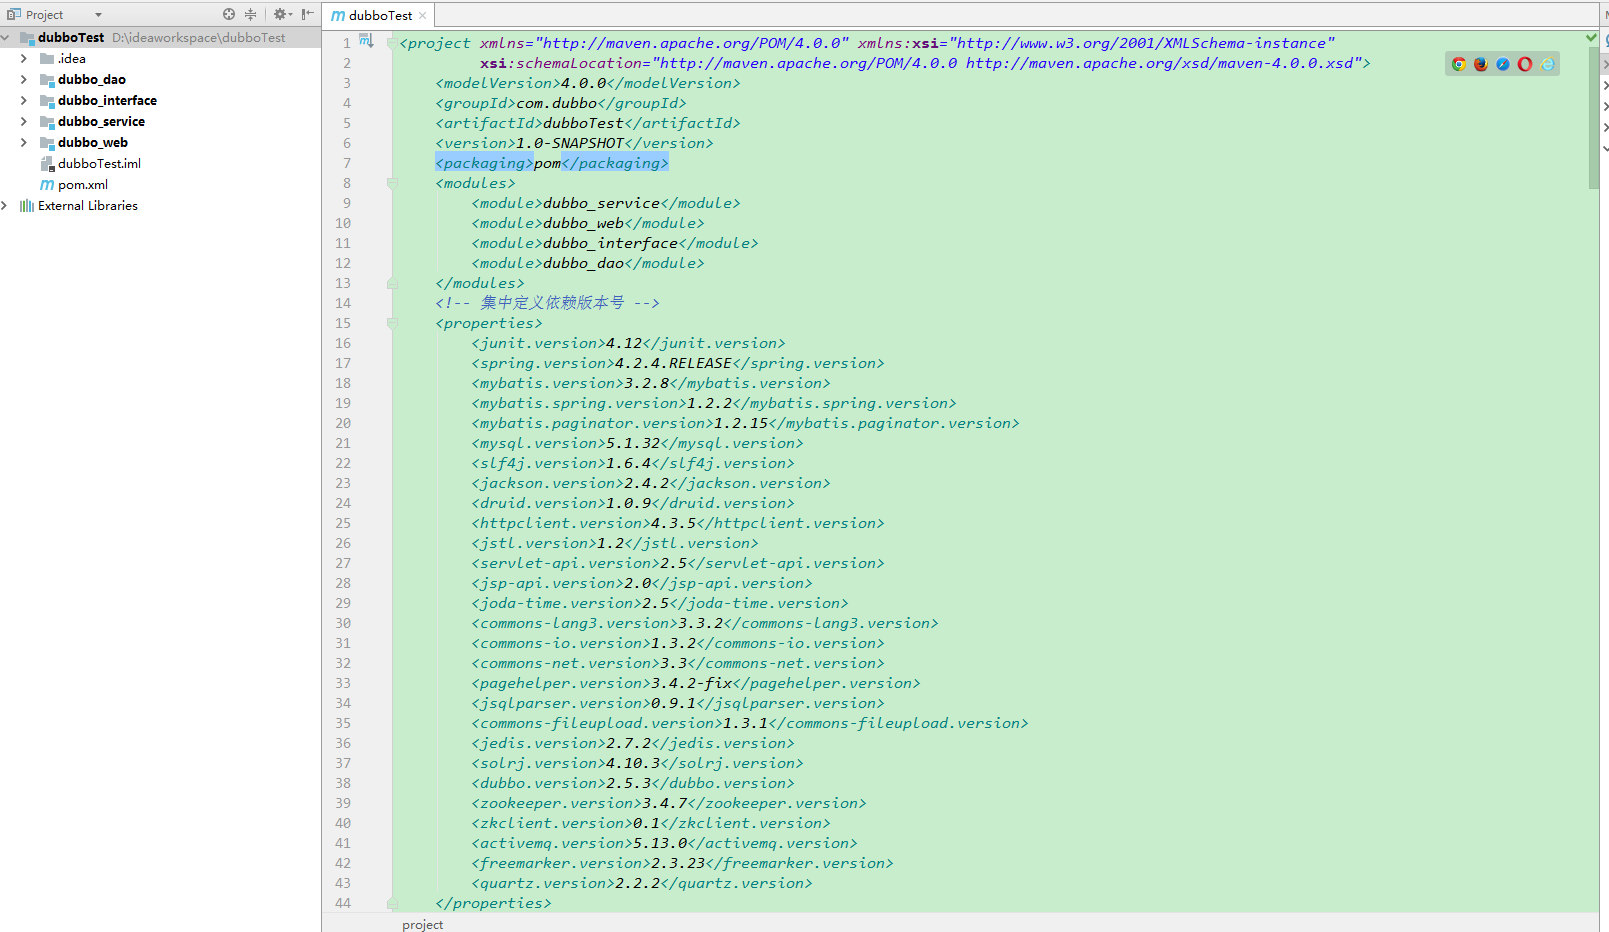The height and width of the screenshot is (932, 1609).
Task: Collapse the project tag fold marker on line 1
Action: [x=392, y=42]
